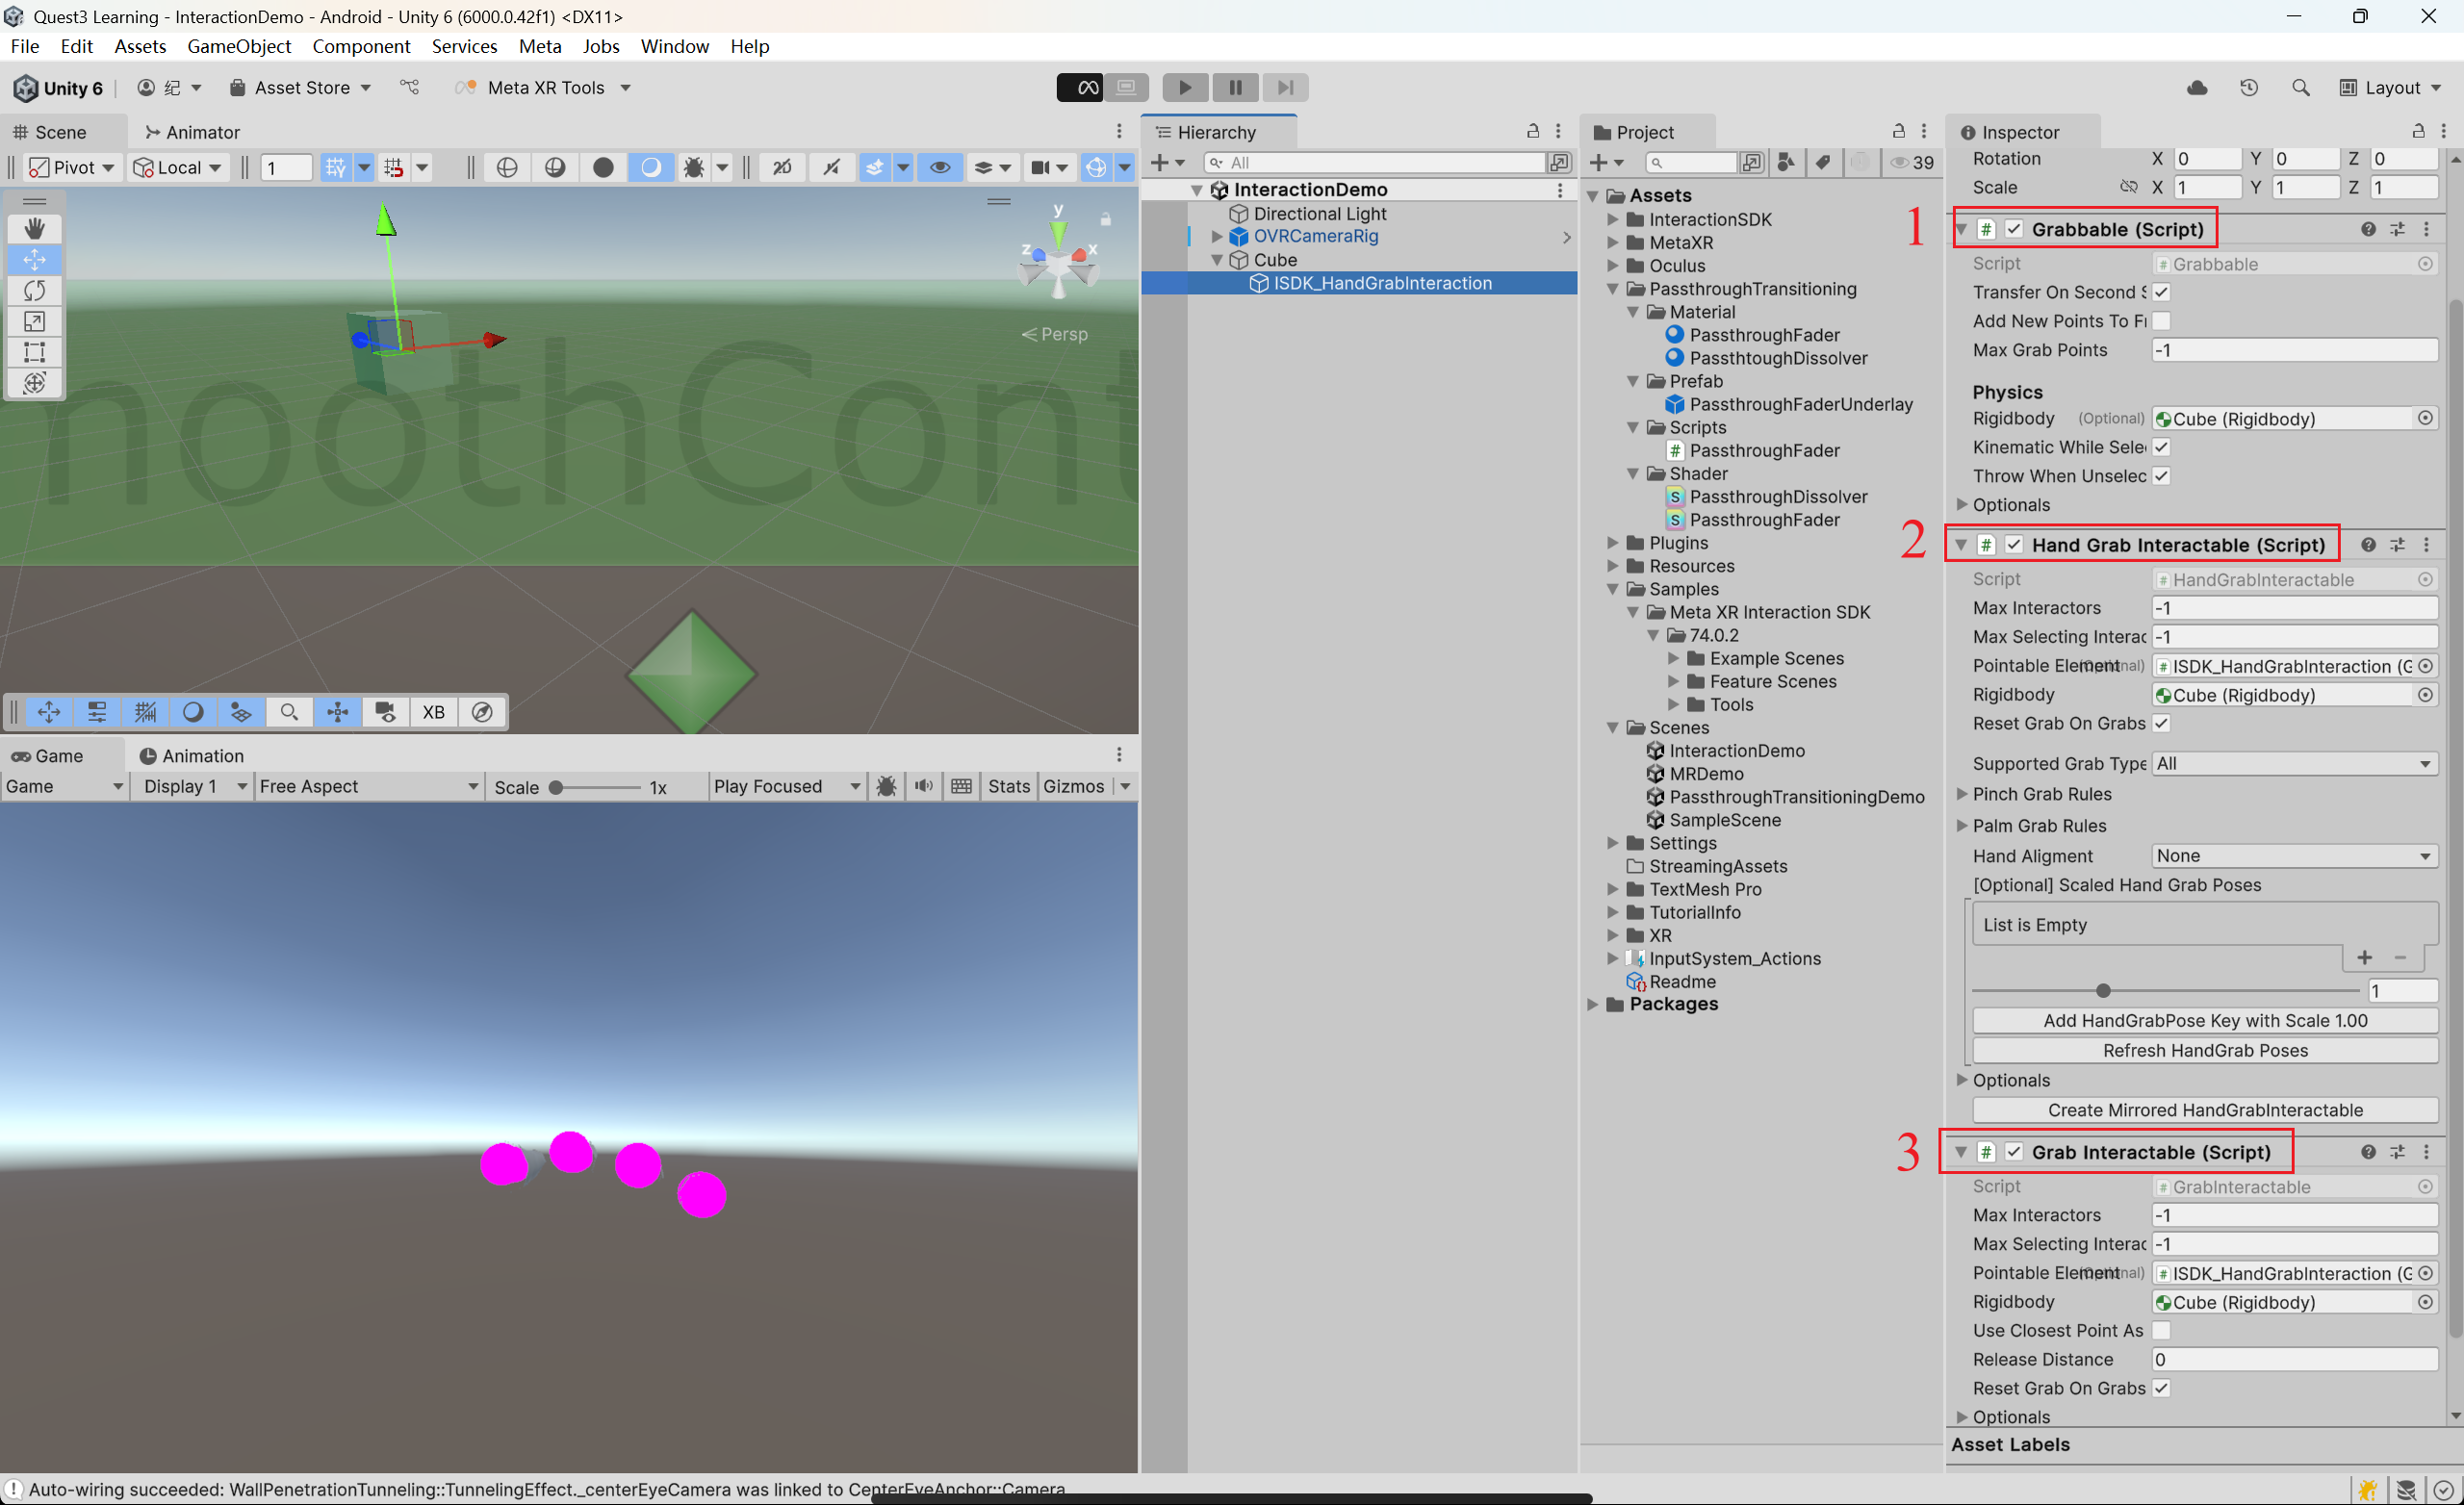Expand OVRCameraRig in Hierarchy
The image size is (2464, 1505).
1217,237
